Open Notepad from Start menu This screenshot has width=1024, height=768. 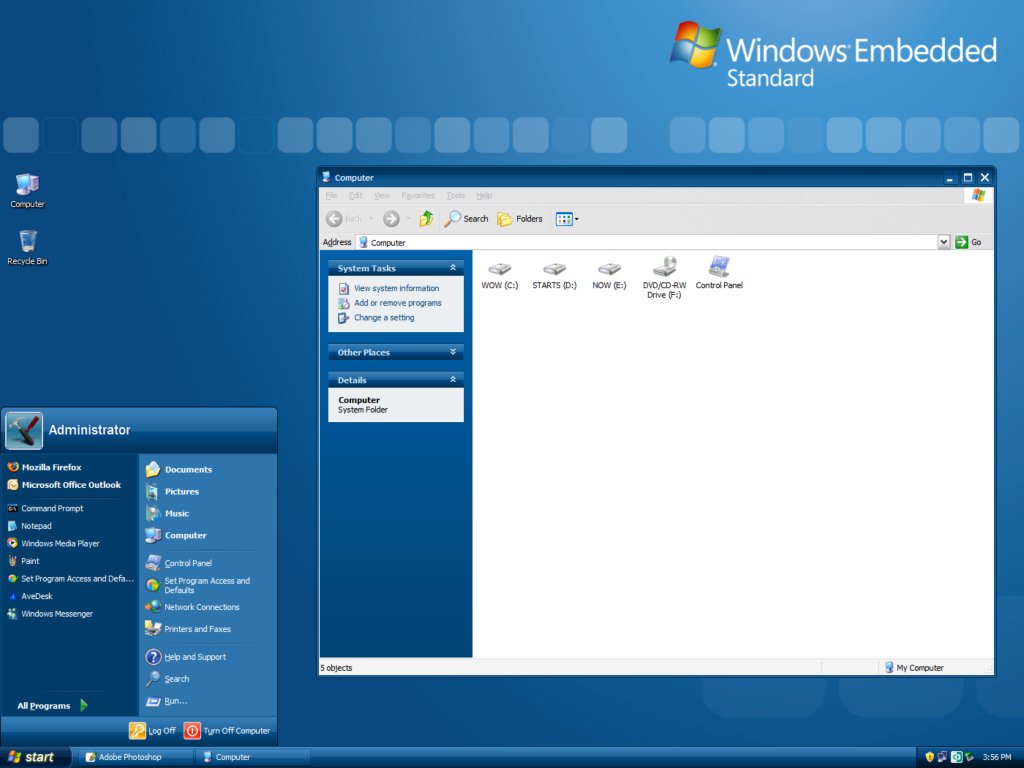29,526
